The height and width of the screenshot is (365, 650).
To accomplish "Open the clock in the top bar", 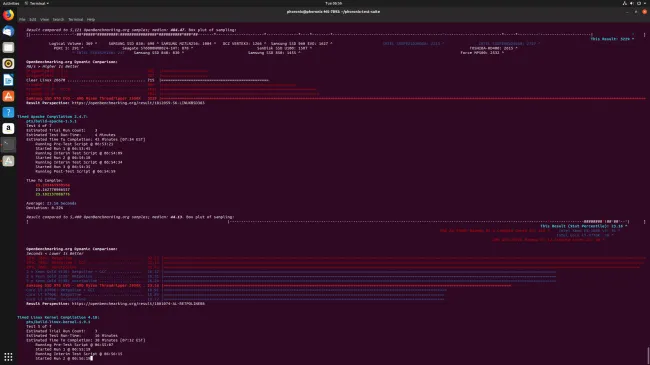I will (x=333, y=3).
